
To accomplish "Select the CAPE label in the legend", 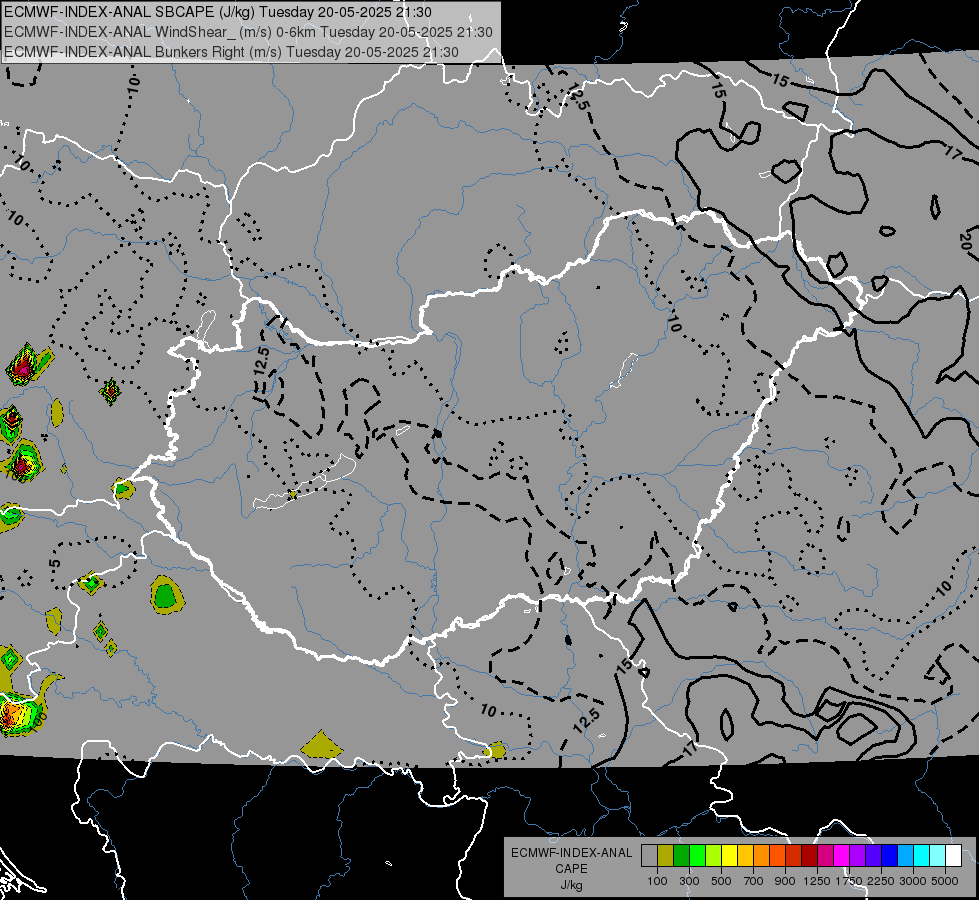I will [x=571, y=868].
